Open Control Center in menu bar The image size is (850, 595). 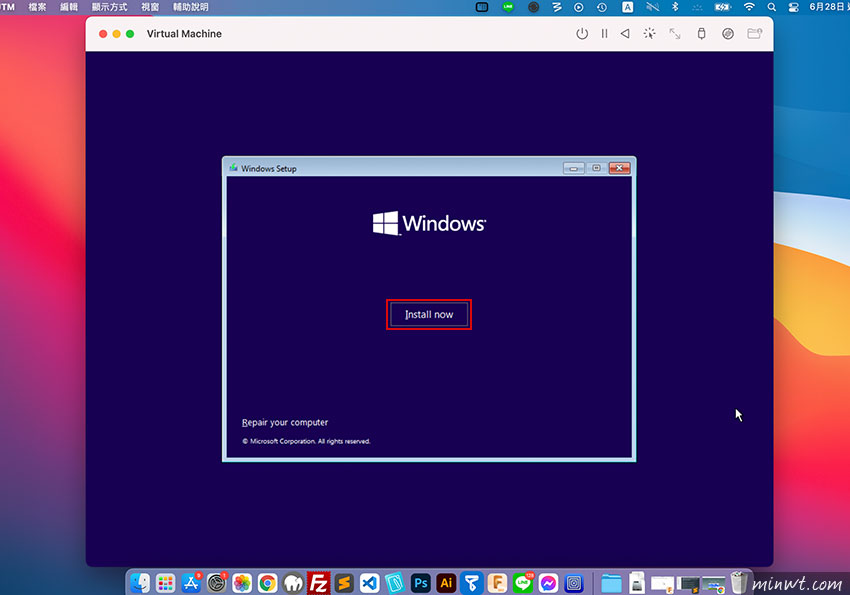click(x=794, y=7)
